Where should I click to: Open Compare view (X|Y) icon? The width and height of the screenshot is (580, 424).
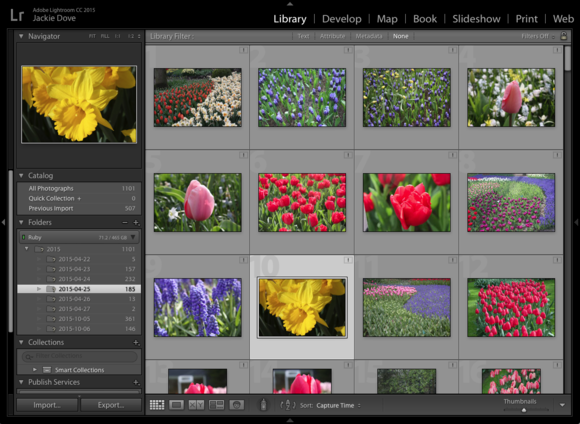(x=196, y=405)
